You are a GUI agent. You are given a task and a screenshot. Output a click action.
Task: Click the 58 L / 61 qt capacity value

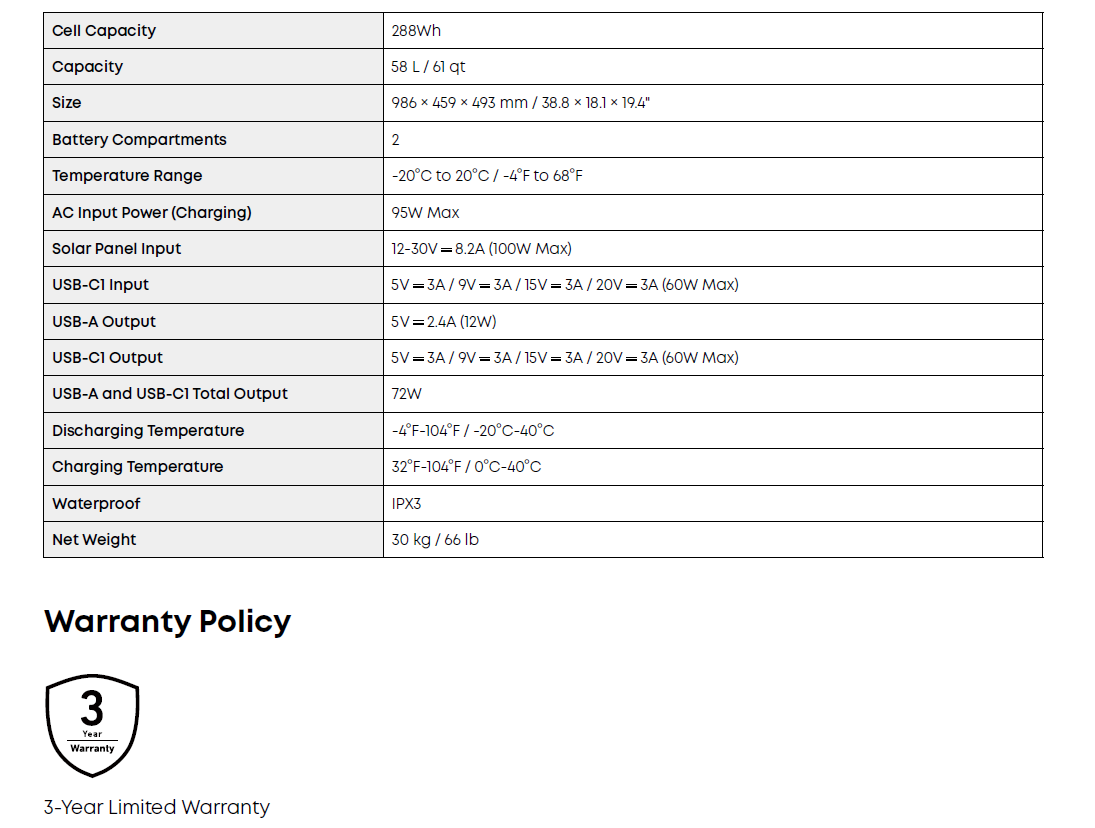[x=428, y=67]
